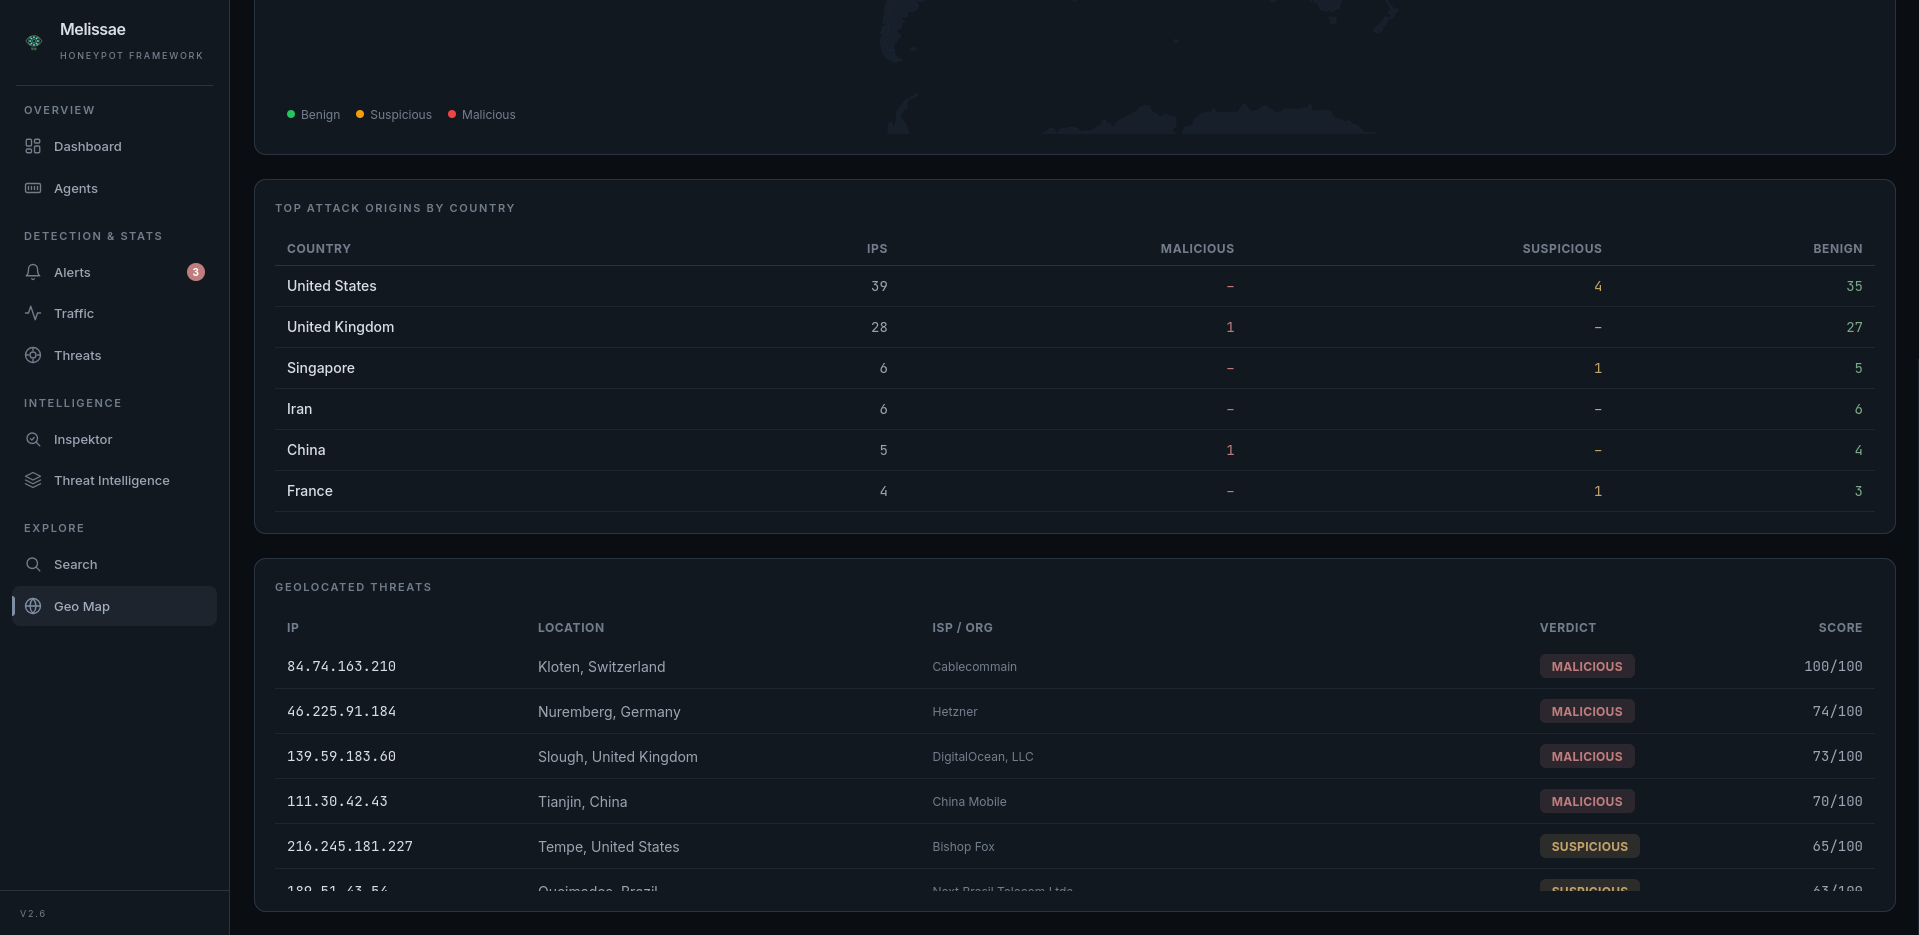Click the Hetzner ISP cell

coord(955,712)
